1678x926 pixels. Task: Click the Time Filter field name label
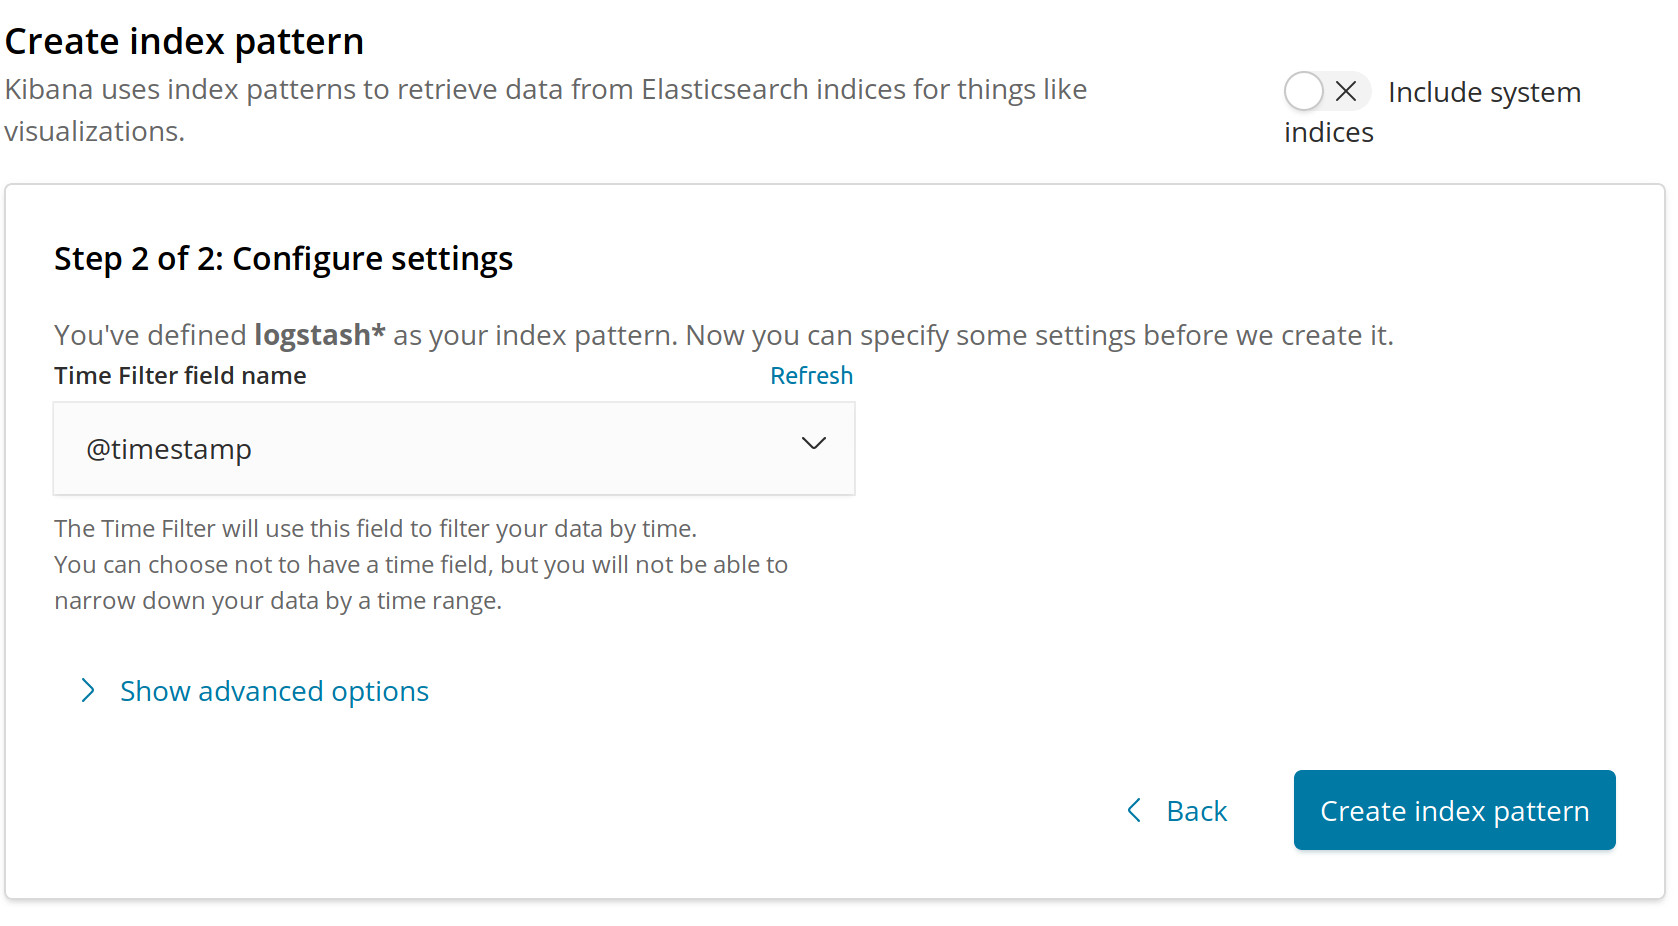coord(180,376)
